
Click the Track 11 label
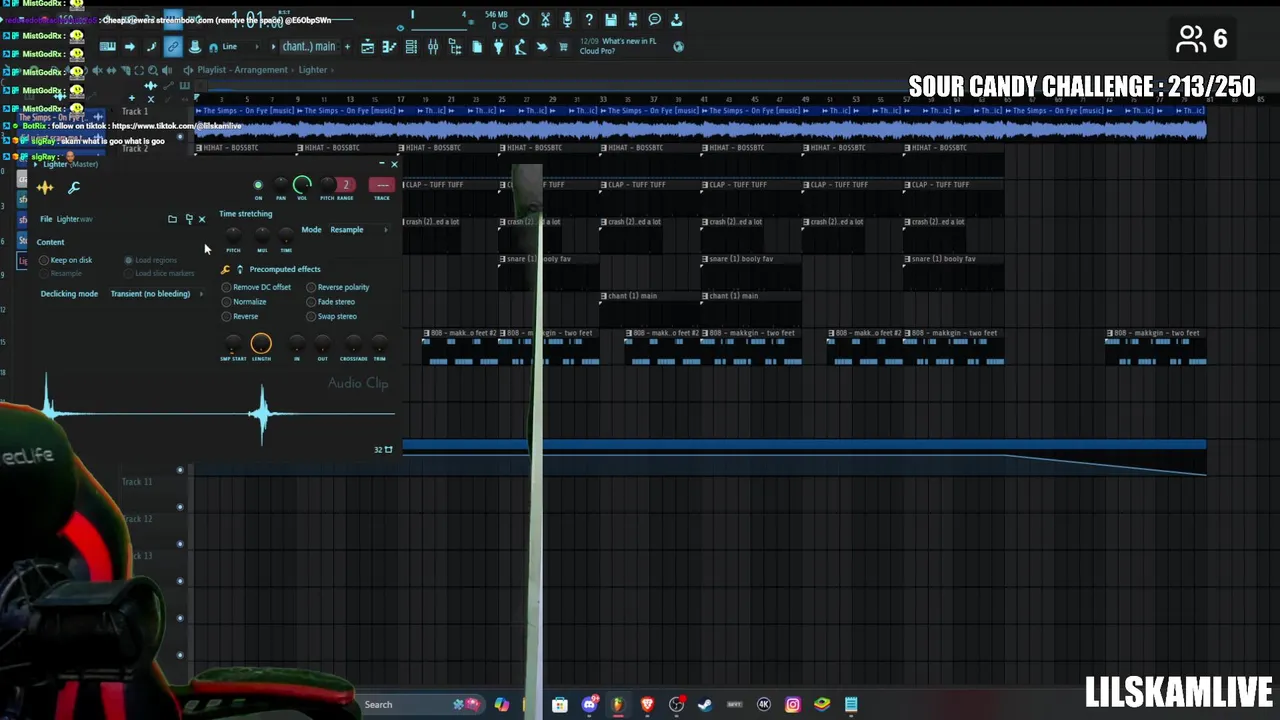click(137, 482)
